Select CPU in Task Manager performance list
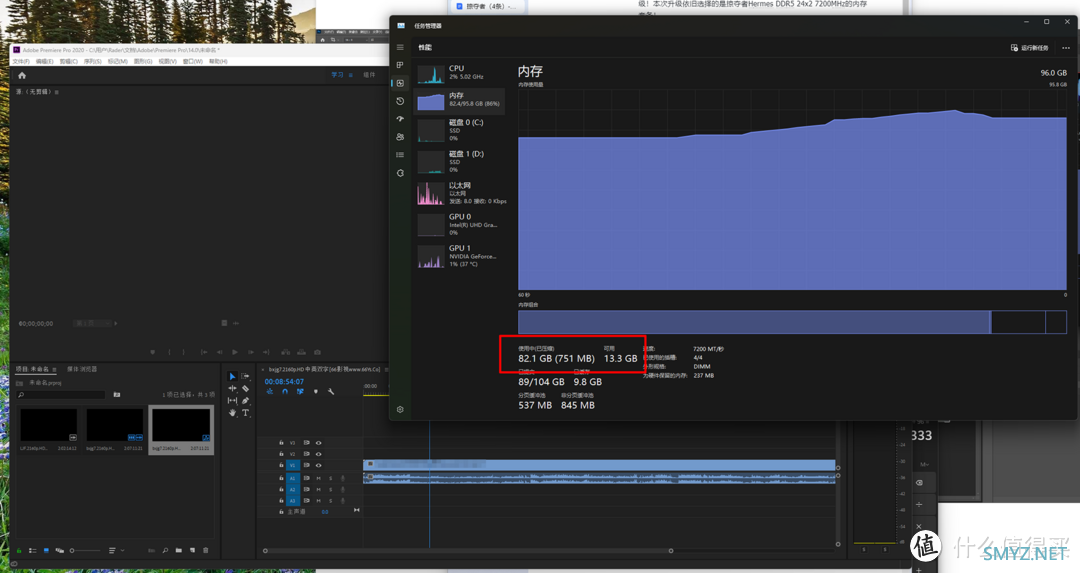Viewport: 1080px width, 573px height. [x=460, y=72]
